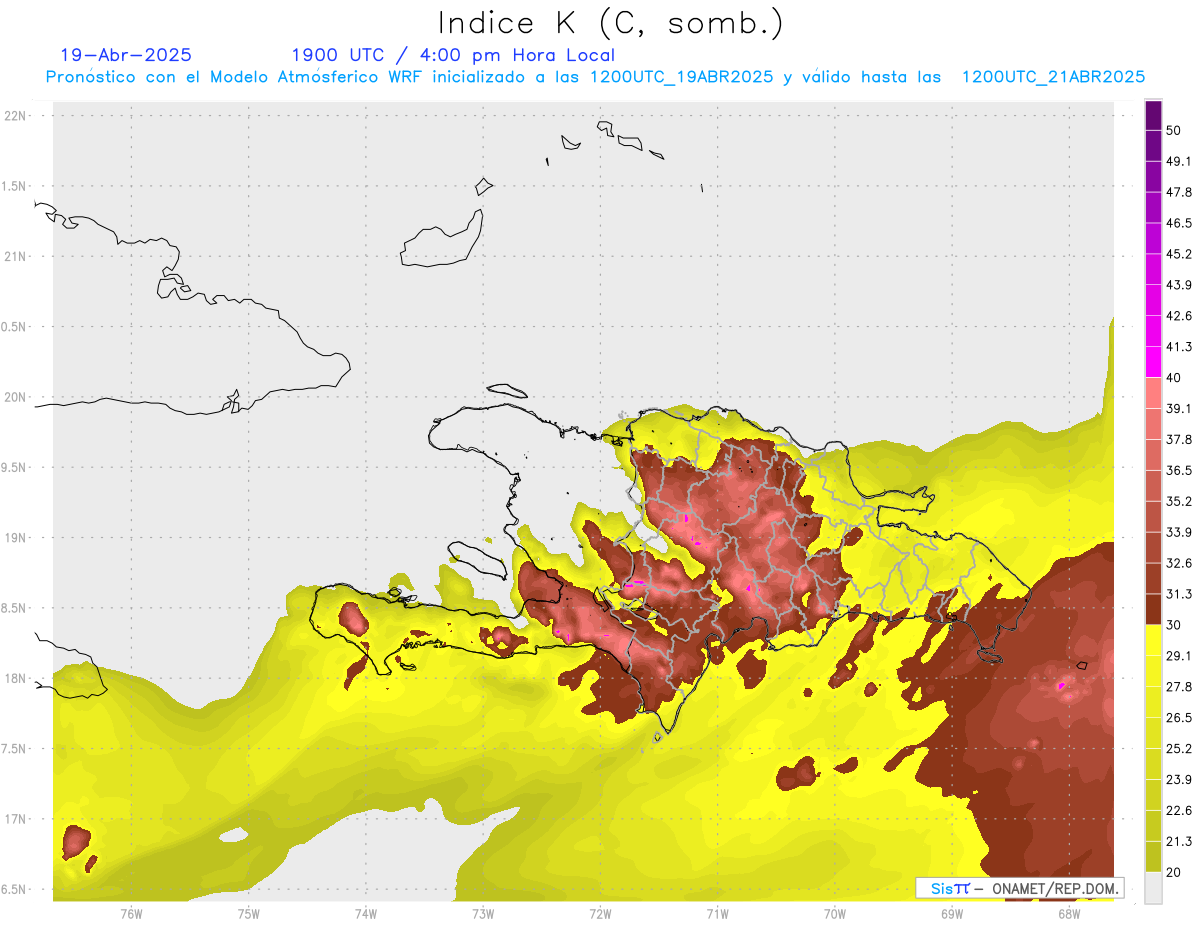Image resolution: width=1200 pixels, height=927 pixels.
Task: Click legend value "20"
Action: [1173, 872]
